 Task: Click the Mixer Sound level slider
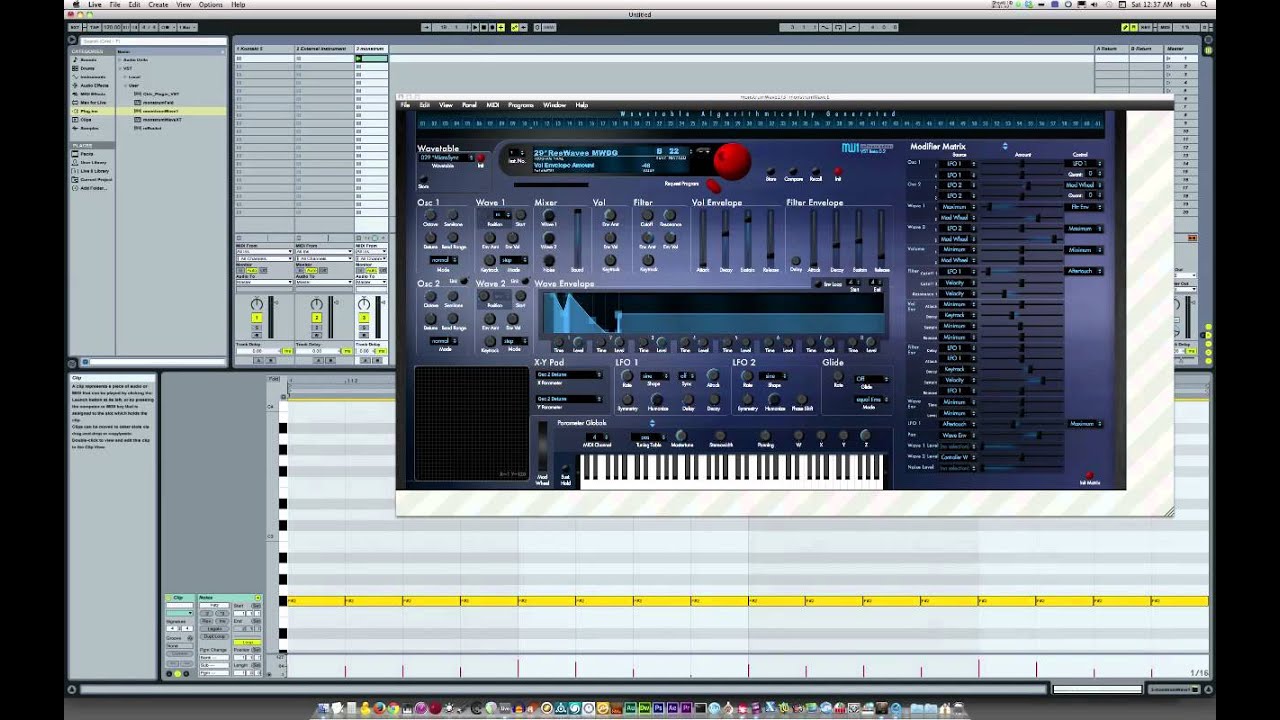(577, 238)
